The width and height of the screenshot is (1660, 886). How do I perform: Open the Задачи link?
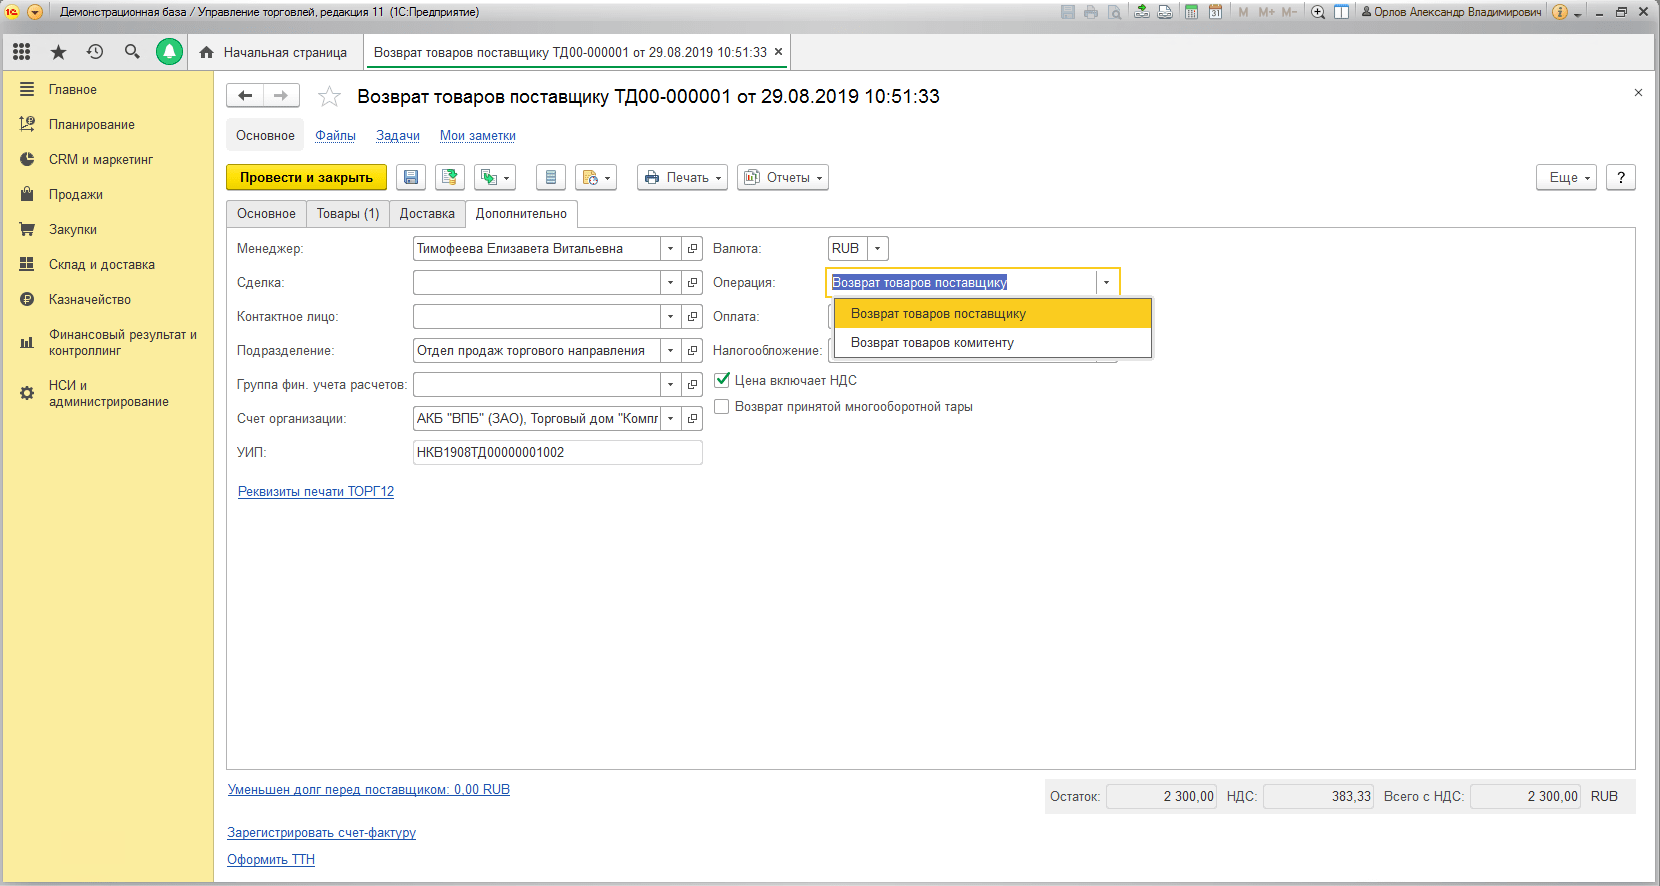pyautogui.click(x=398, y=136)
